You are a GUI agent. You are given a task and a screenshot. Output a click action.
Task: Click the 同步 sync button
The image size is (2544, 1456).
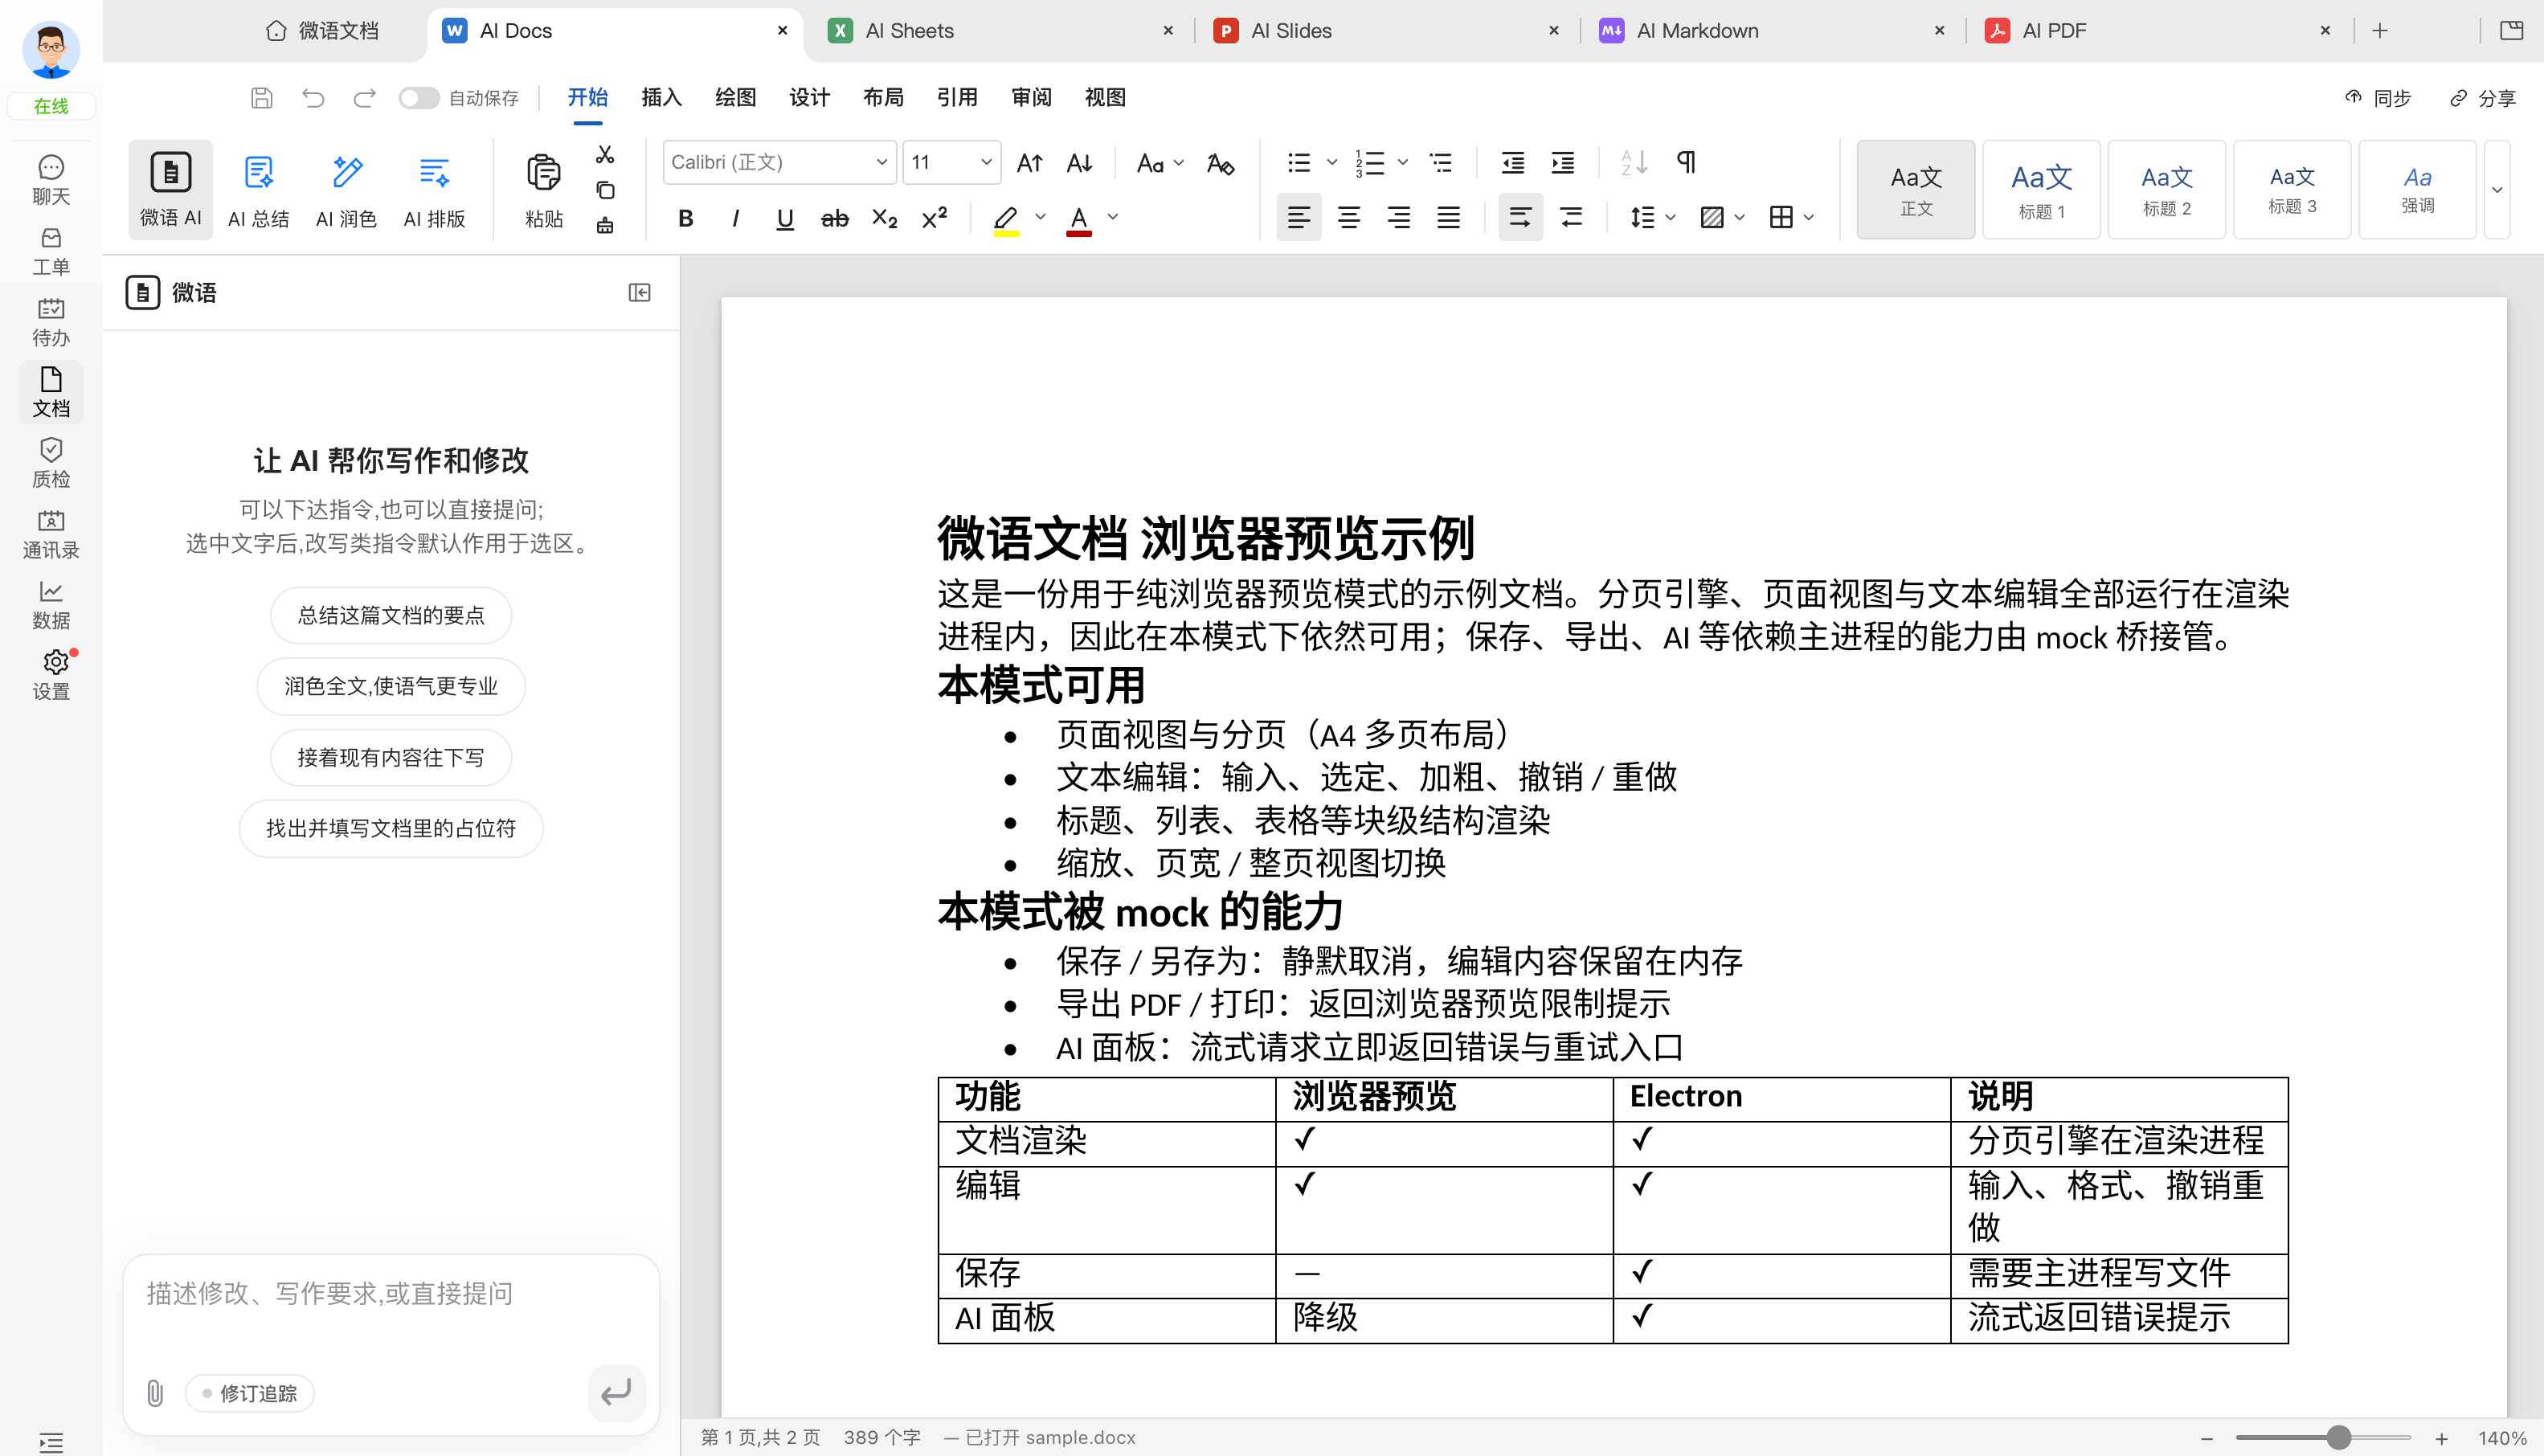tap(2378, 98)
